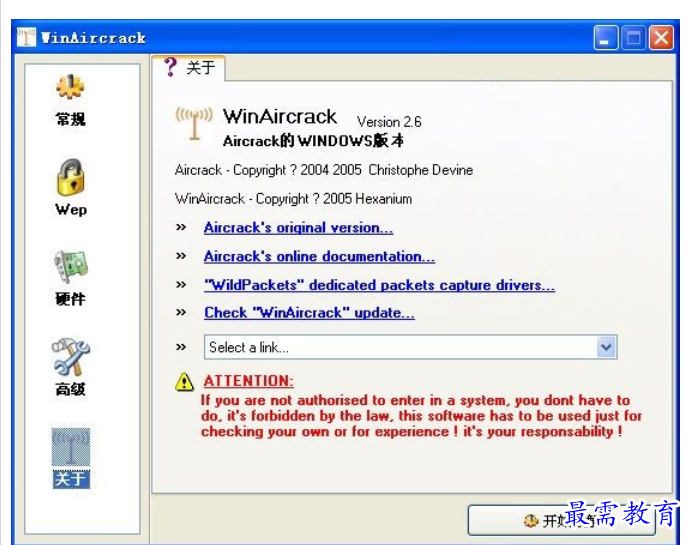686x545 pixels.
Task: Open Aircrack's original version link
Action: (x=298, y=227)
